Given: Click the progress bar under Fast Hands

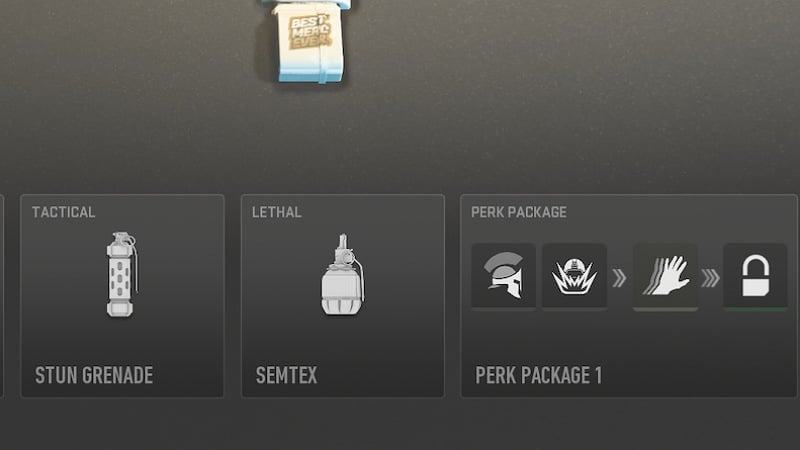Looking at the screenshot, I should (x=665, y=309).
